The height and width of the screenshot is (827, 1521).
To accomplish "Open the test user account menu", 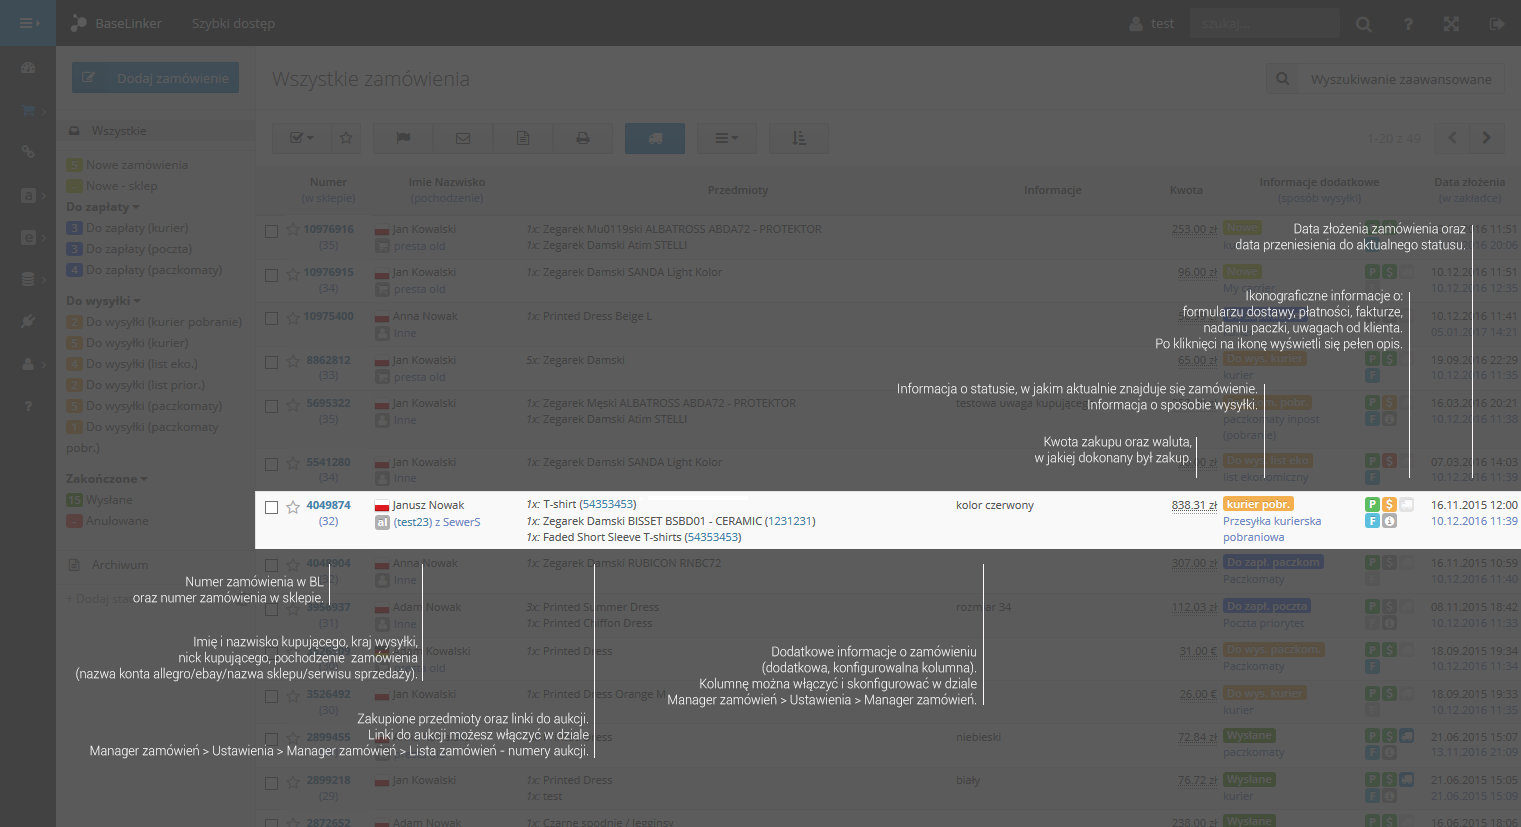I will (x=1151, y=23).
